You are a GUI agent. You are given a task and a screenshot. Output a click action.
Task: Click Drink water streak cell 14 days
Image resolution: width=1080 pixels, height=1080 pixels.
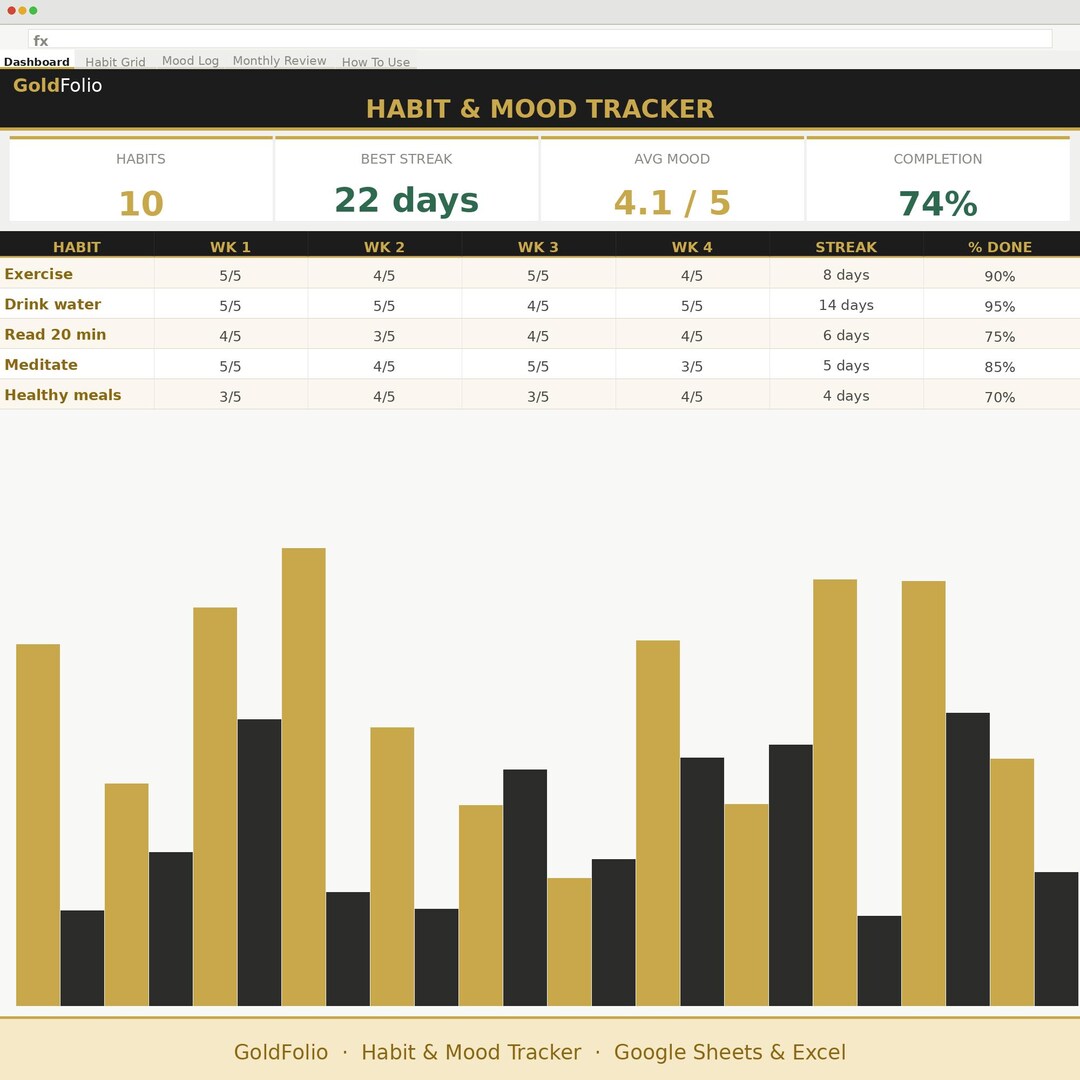tap(846, 304)
